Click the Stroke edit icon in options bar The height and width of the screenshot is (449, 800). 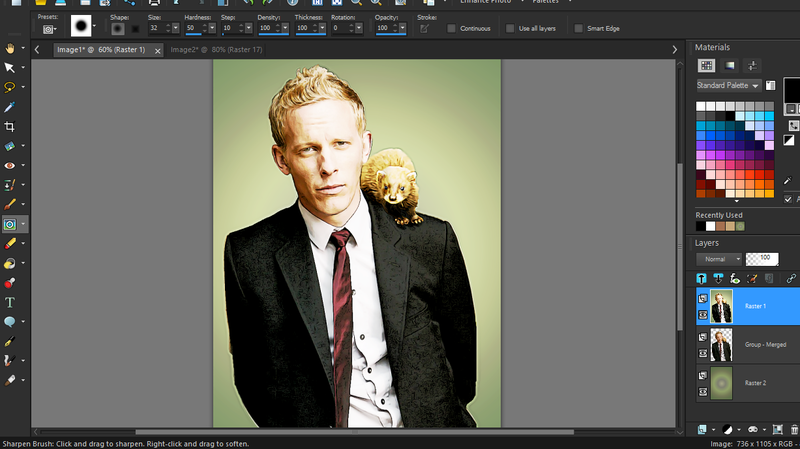tap(424, 29)
